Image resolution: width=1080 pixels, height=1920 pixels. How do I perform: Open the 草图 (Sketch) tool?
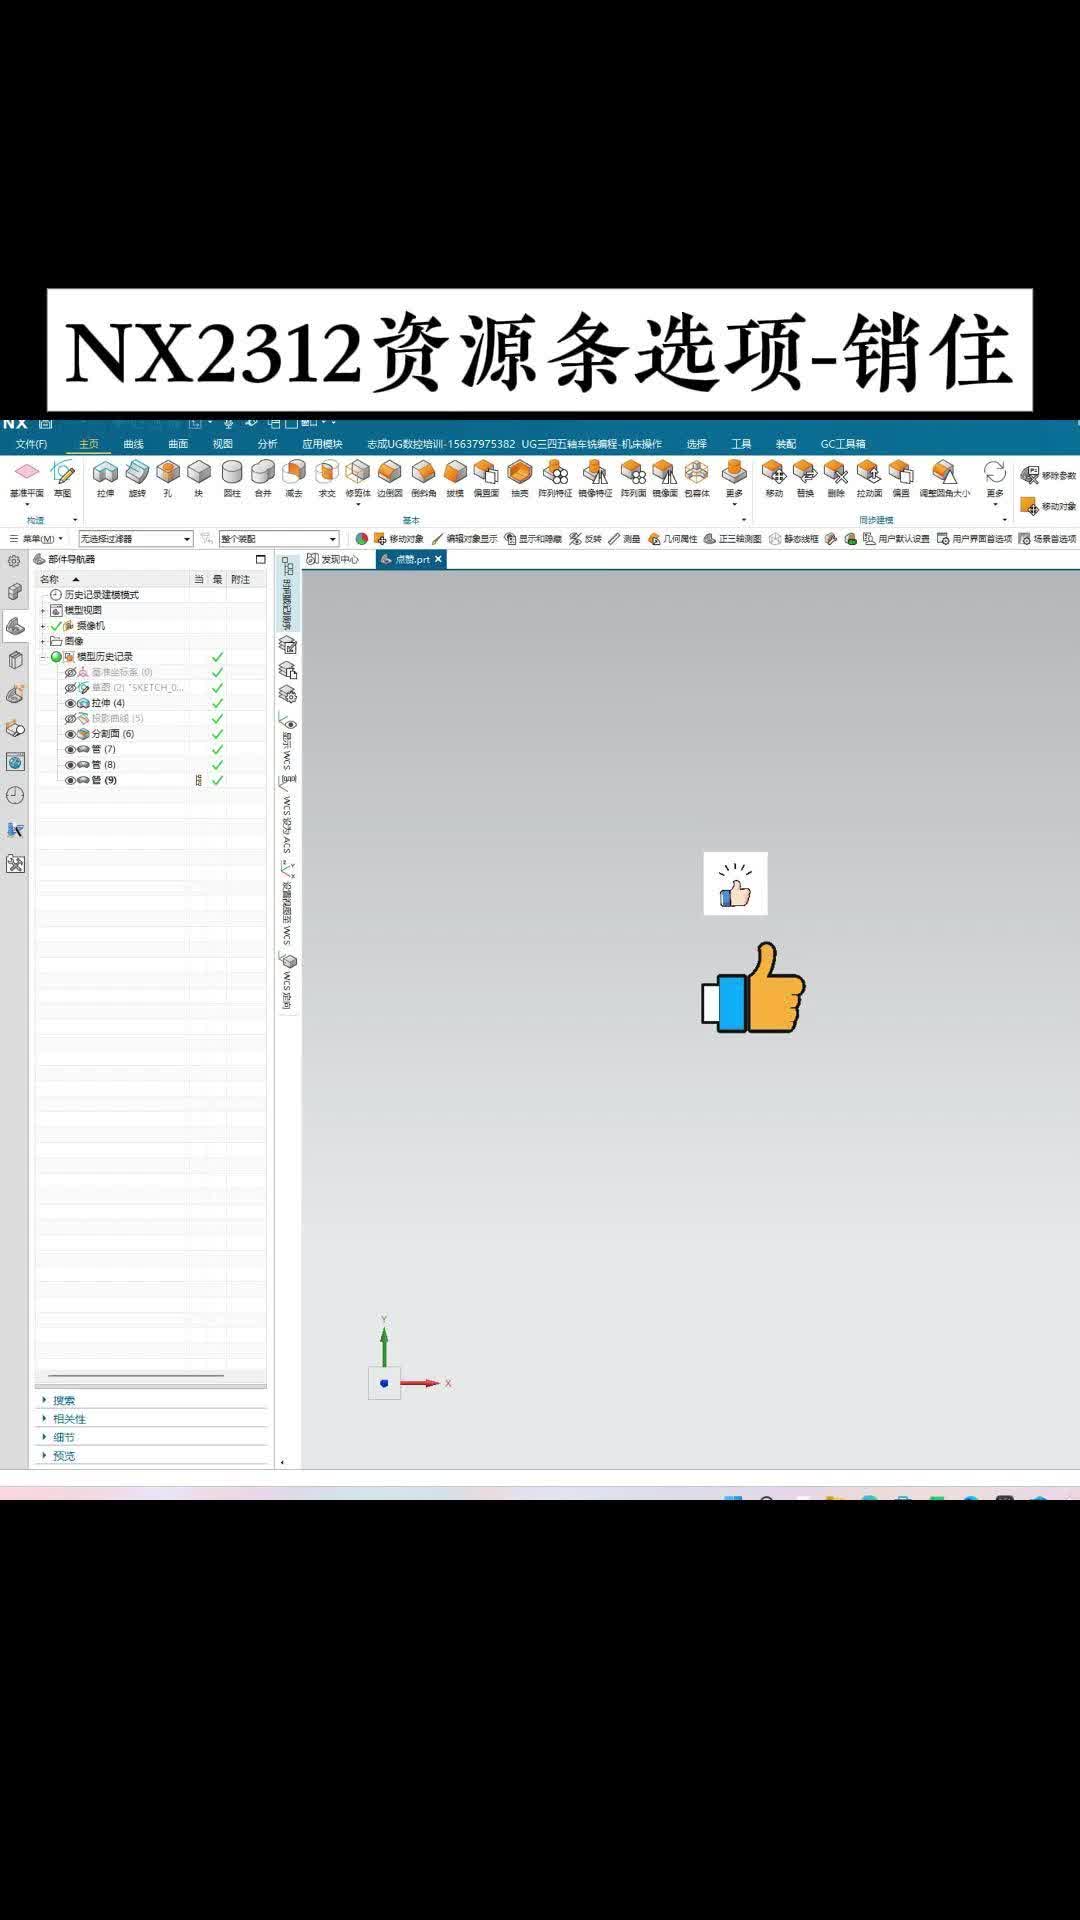point(63,479)
